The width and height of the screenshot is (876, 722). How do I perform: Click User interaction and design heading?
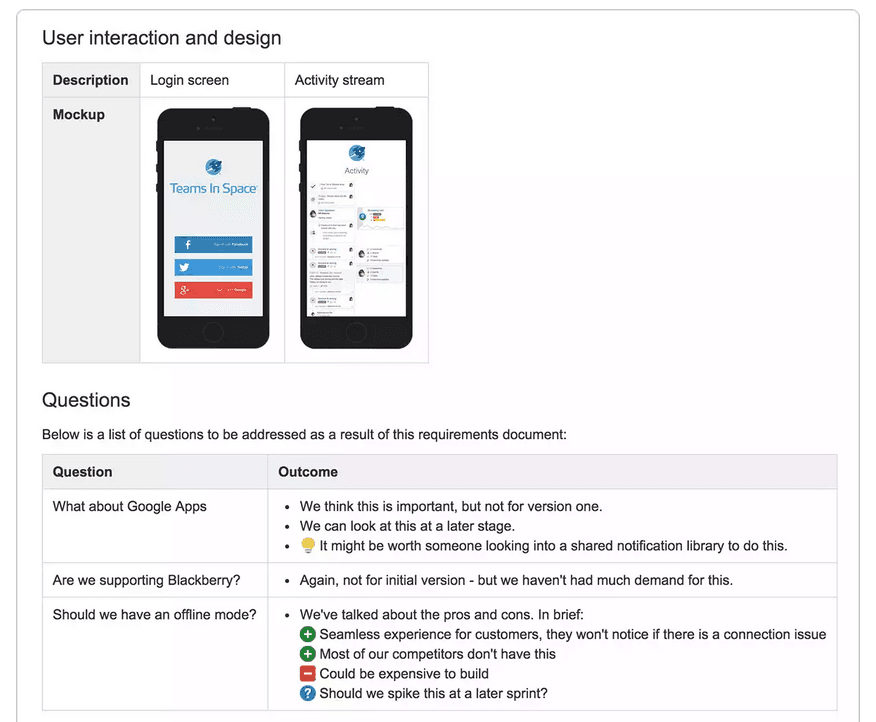pos(161,38)
